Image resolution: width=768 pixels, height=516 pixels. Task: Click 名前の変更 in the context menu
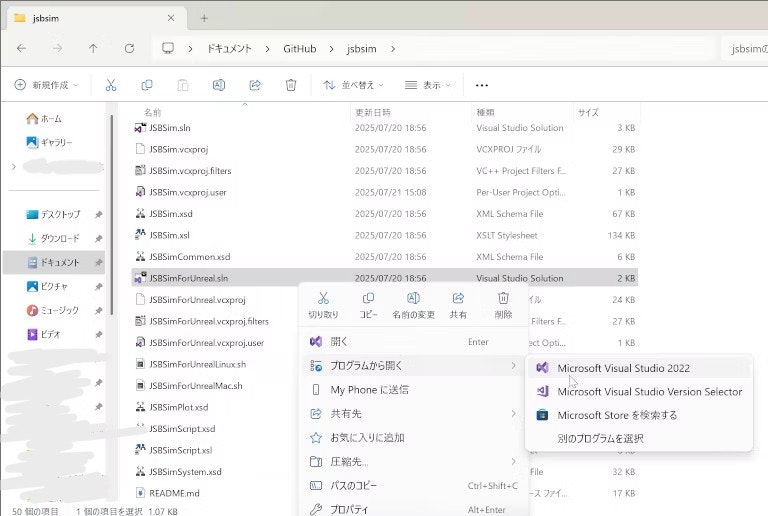(413, 305)
